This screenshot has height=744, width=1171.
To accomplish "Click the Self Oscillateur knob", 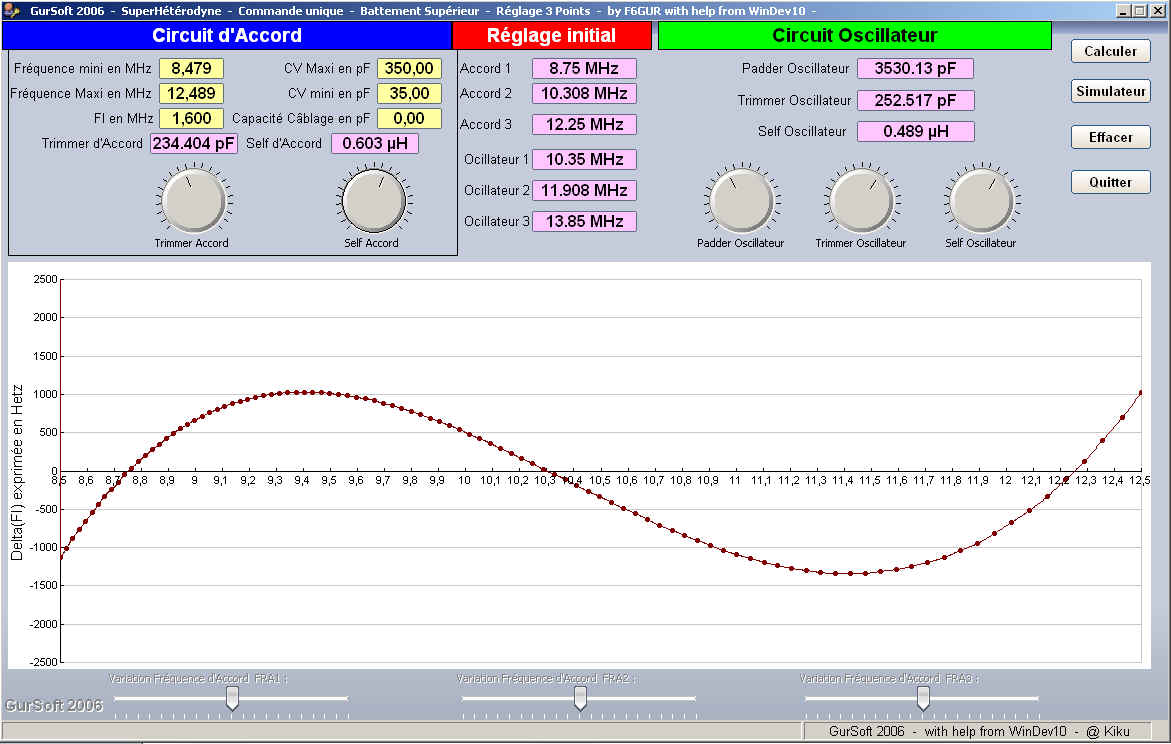I will pyautogui.click(x=981, y=200).
